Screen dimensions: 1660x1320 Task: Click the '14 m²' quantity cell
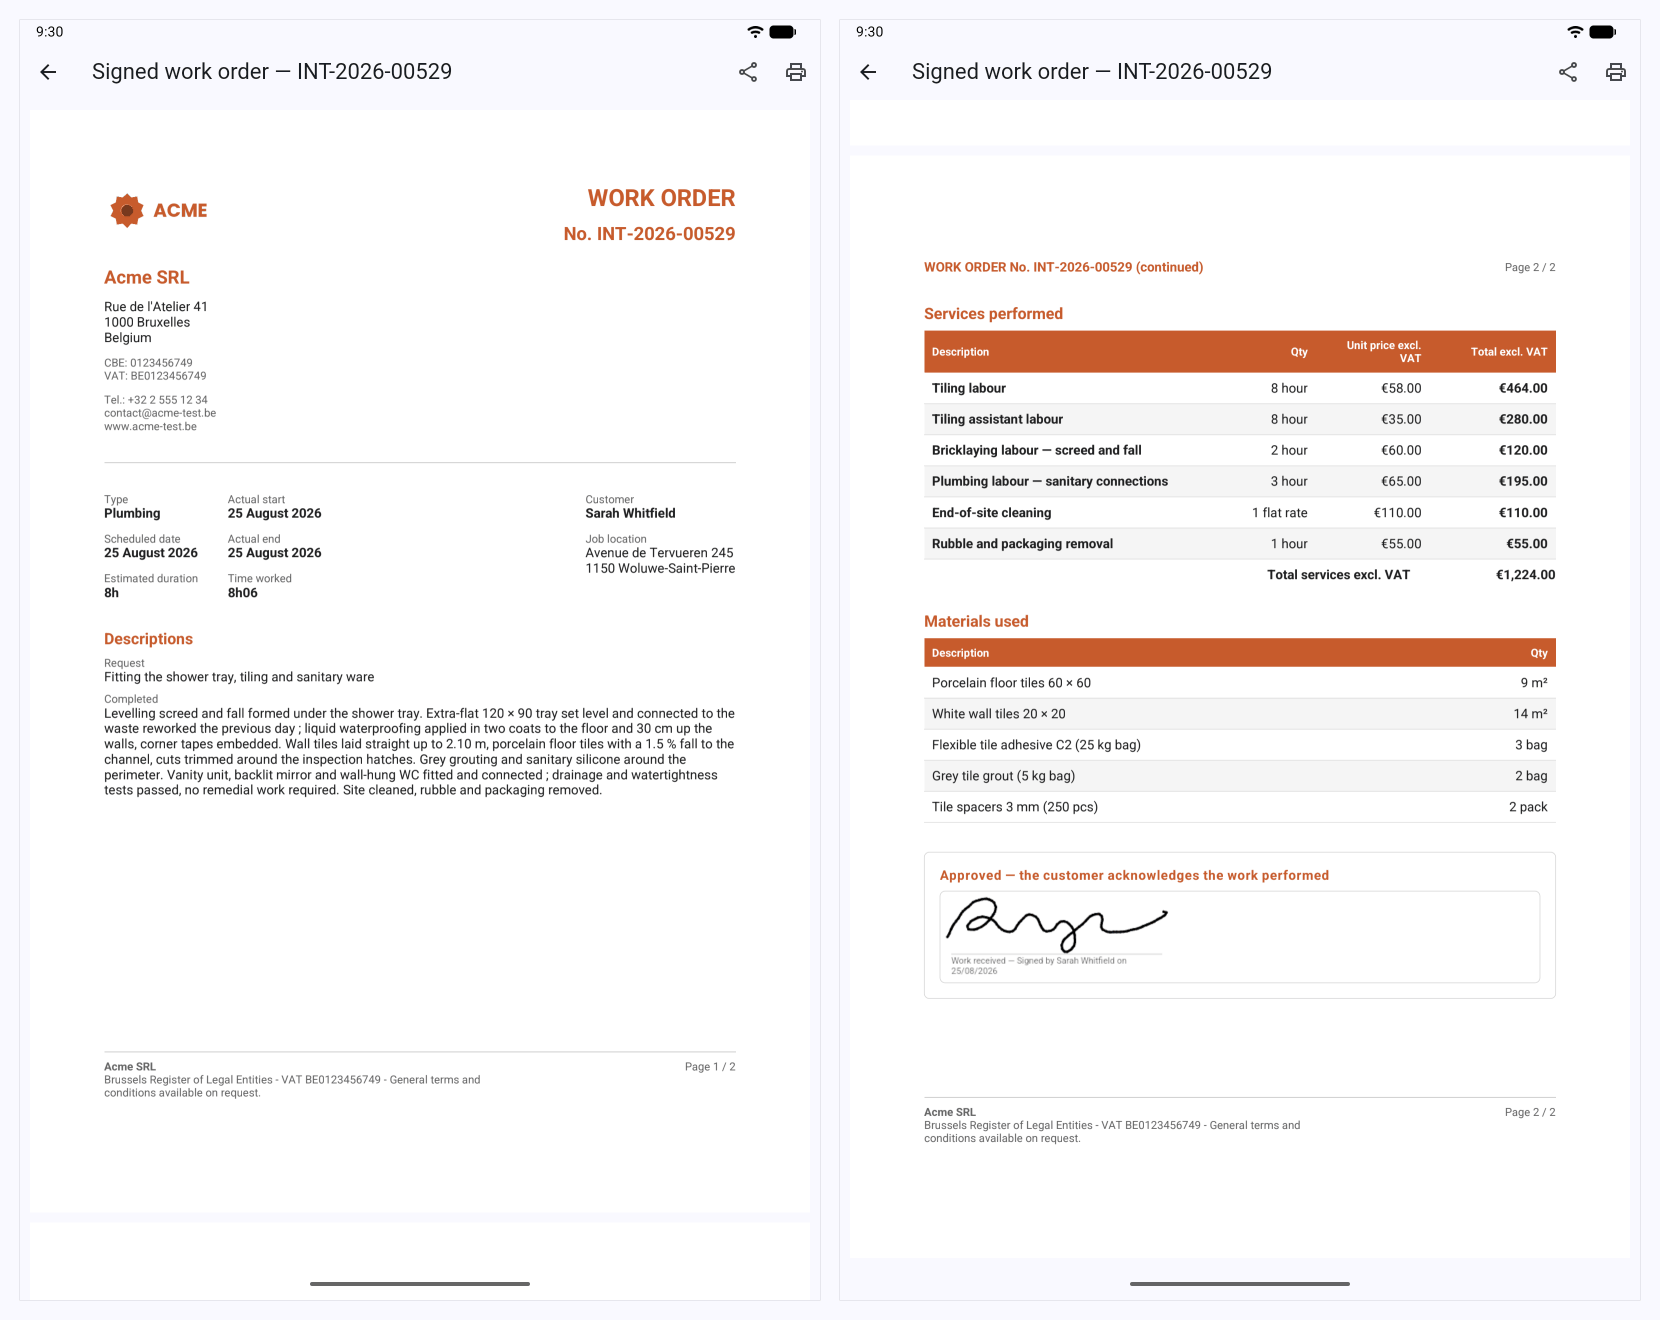(x=1530, y=714)
